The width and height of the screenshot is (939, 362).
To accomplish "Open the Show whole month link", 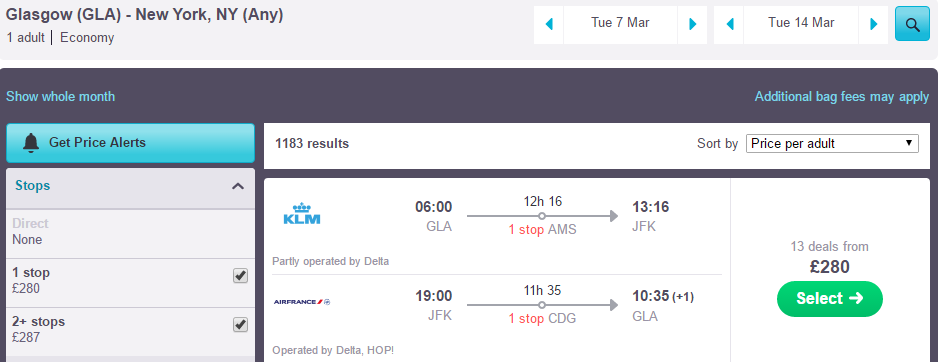I will (x=60, y=96).
